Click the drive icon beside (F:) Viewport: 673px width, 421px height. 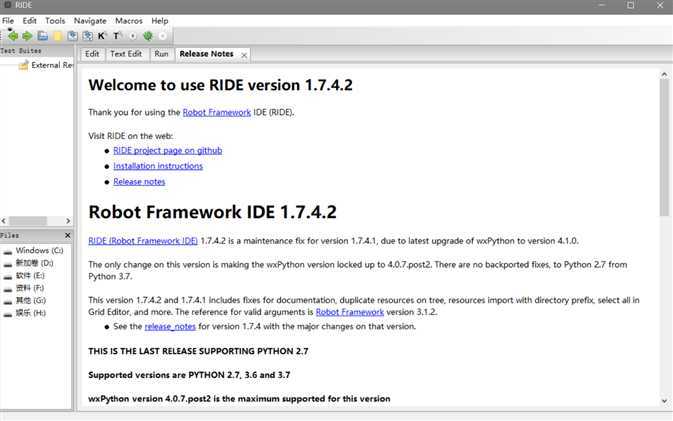tap(8, 288)
